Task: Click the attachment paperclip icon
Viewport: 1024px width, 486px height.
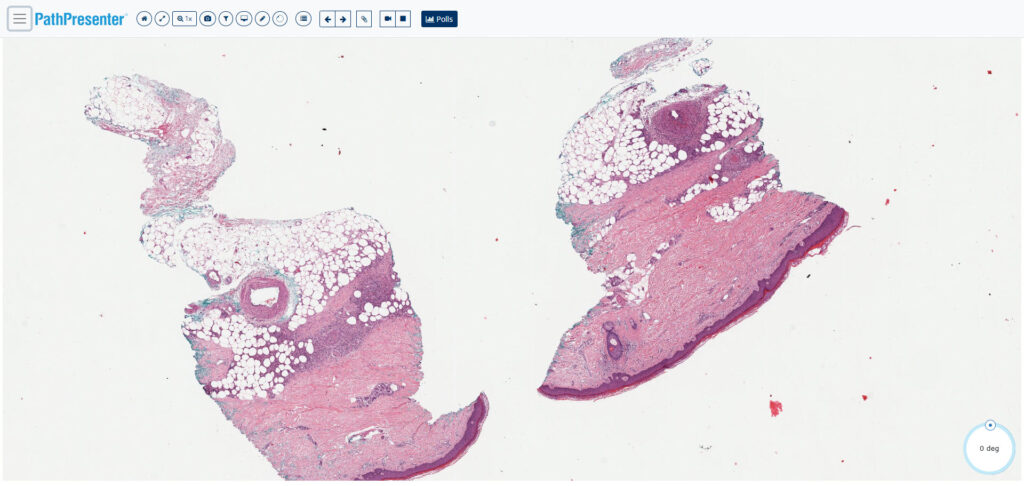Action: tap(364, 19)
